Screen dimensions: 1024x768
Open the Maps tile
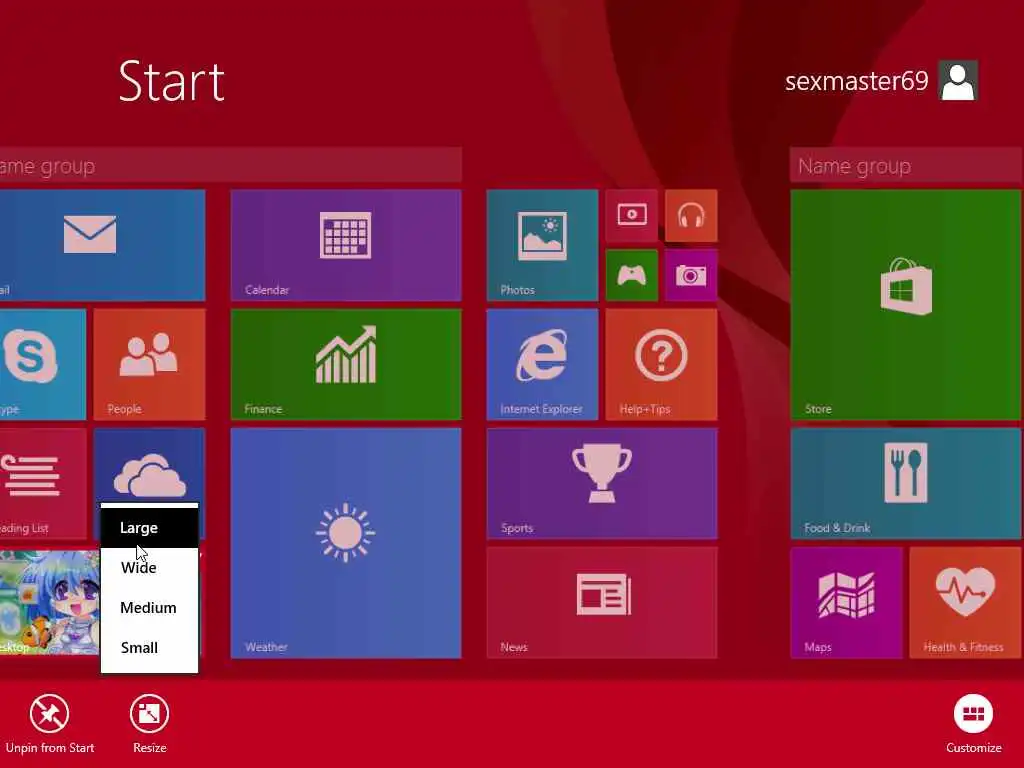pyautogui.click(x=846, y=603)
